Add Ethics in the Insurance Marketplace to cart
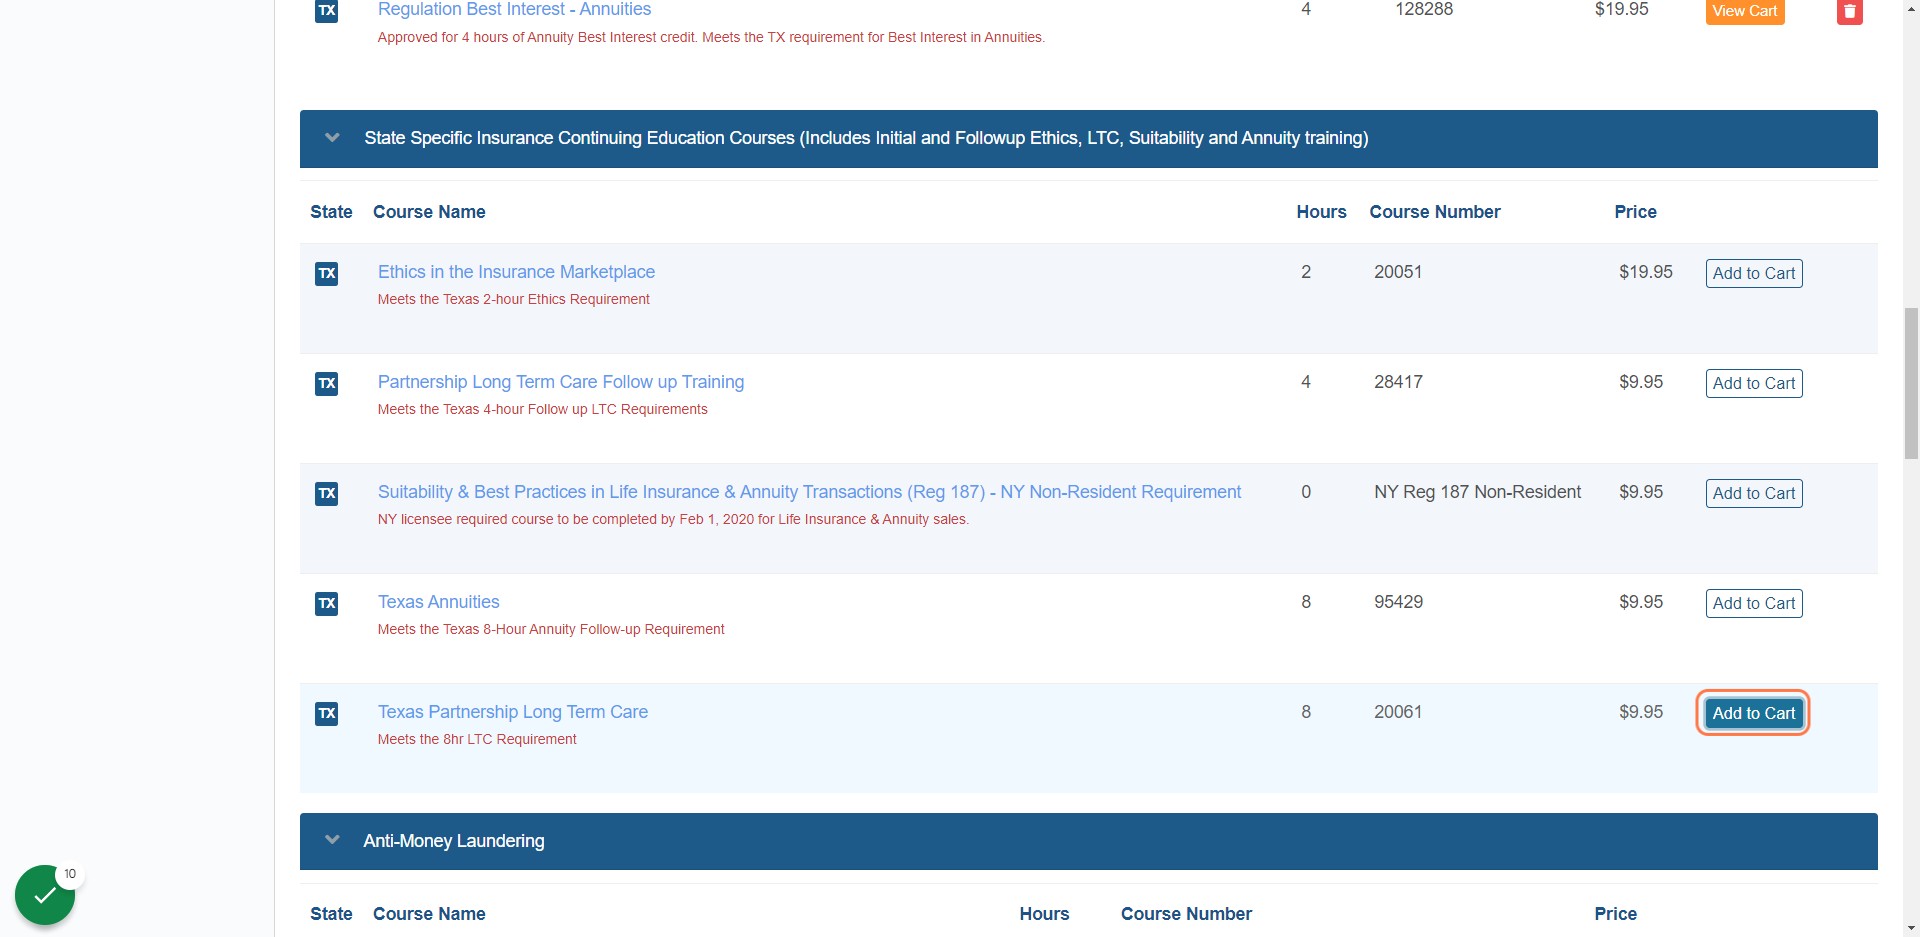Image resolution: width=1920 pixels, height=937 pixels. [1754, 273]
